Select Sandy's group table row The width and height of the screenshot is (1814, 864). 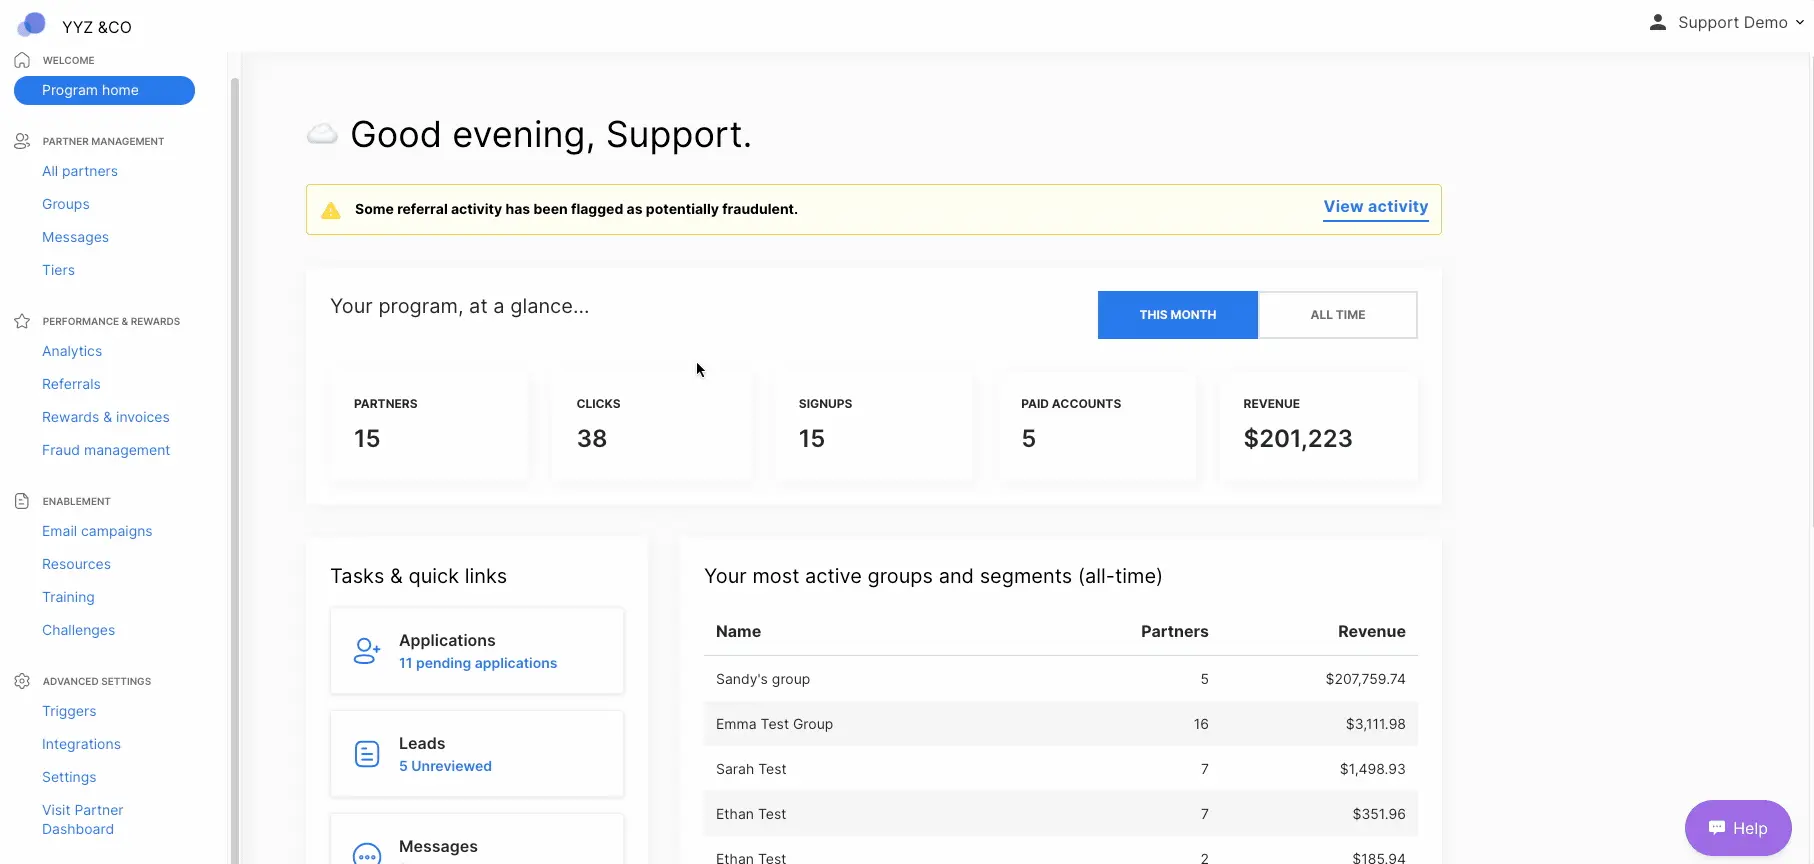pyautogui.click(x=1060, y=679)
